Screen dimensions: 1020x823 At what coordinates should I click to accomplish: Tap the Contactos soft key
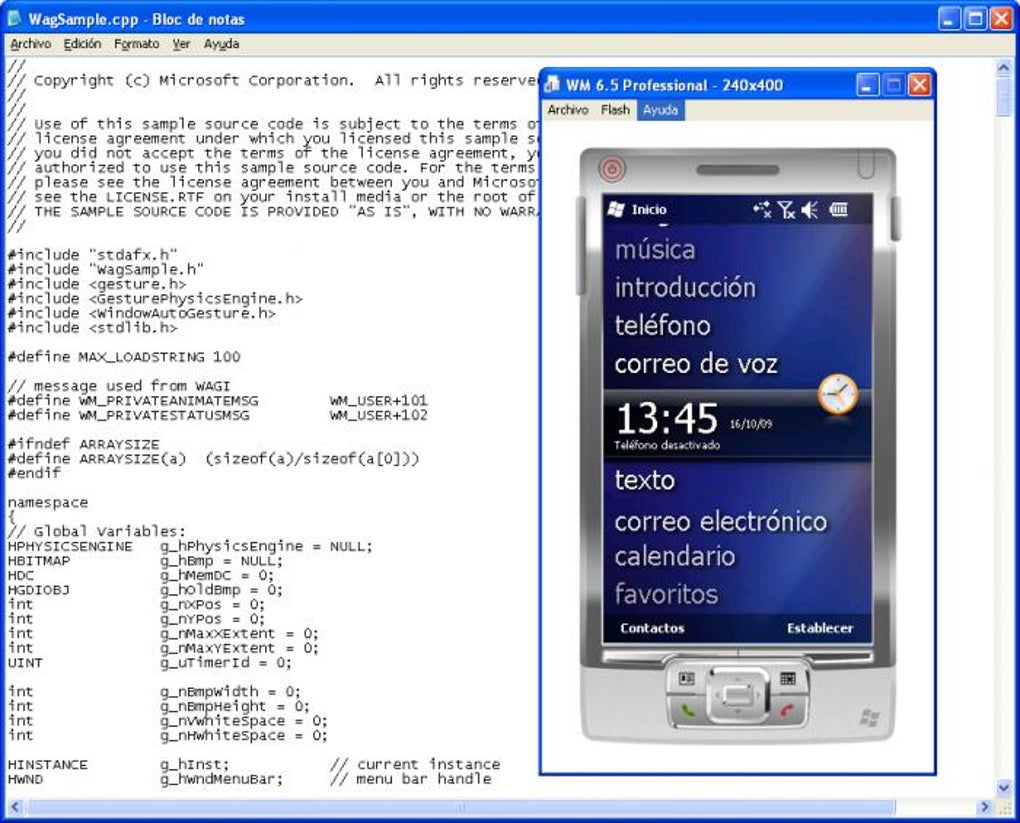[652, 628]
